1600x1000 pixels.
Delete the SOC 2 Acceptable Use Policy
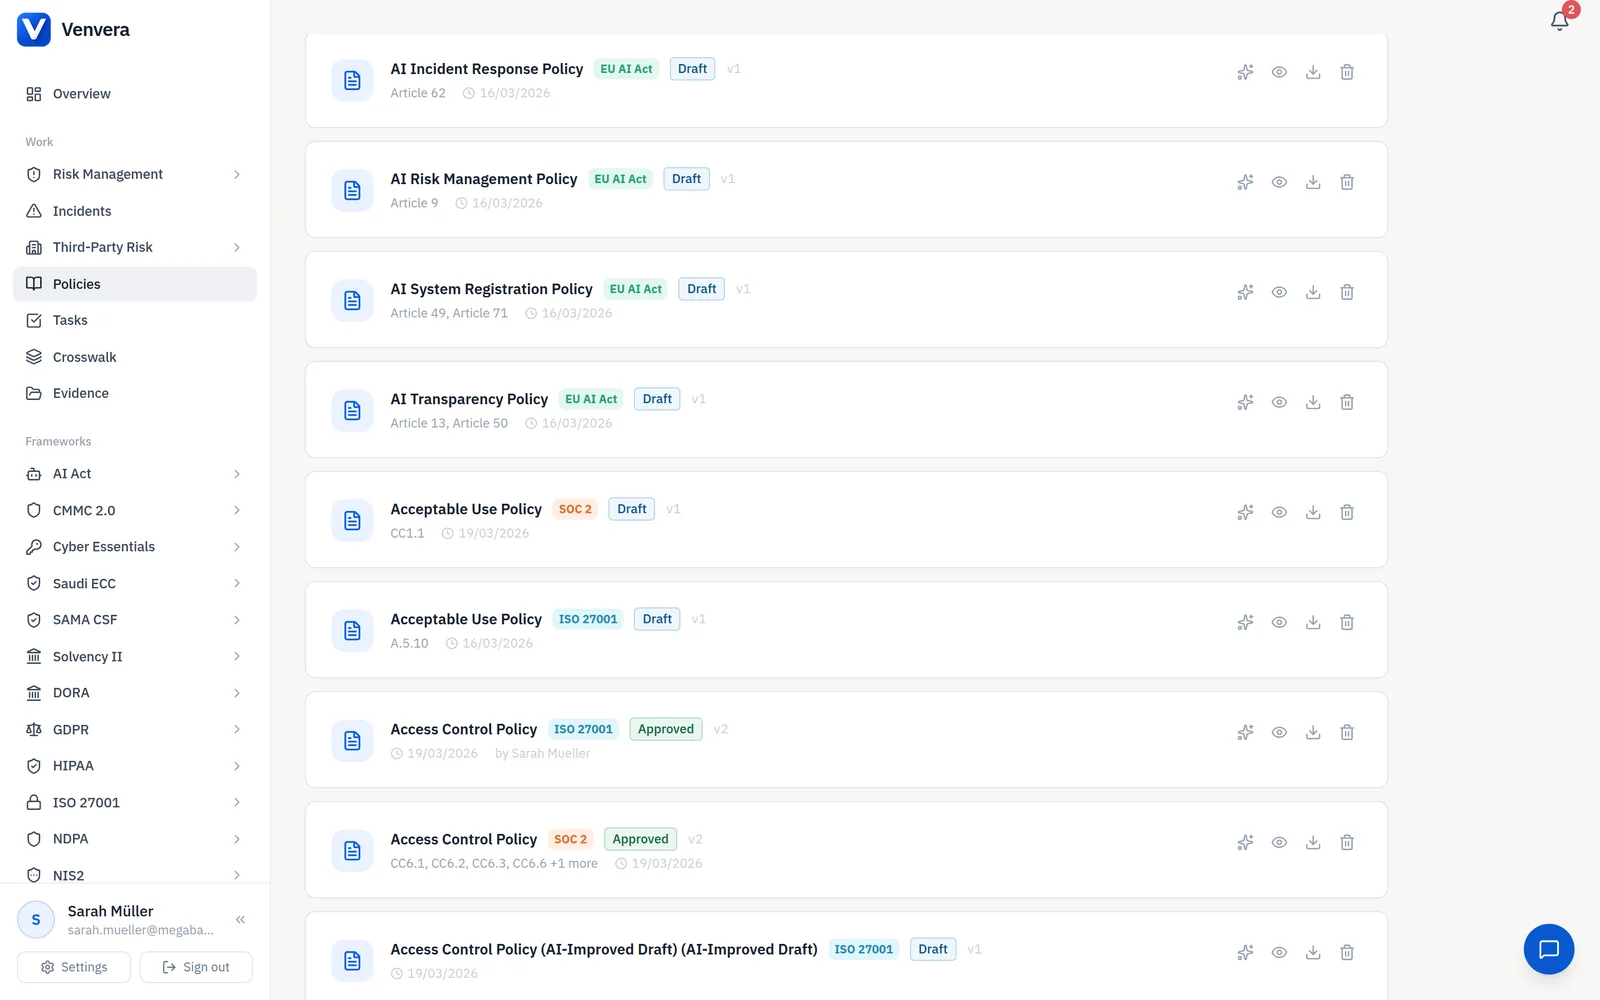(x=1347, y=512)
